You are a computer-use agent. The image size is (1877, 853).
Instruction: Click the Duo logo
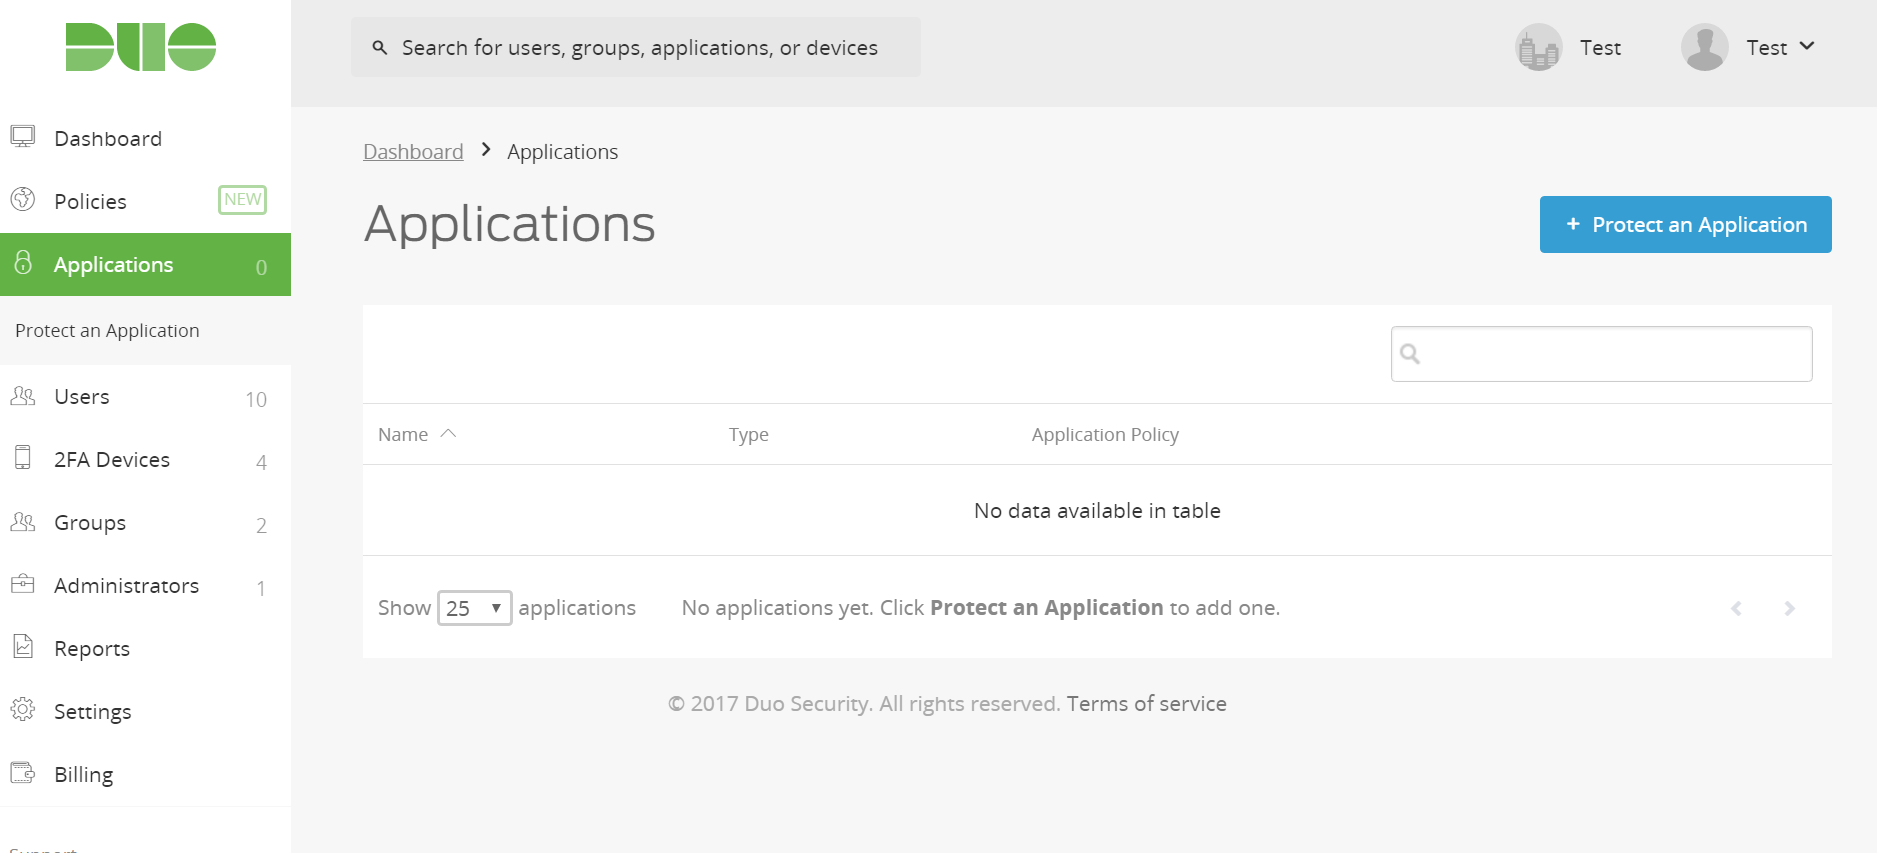141,47
